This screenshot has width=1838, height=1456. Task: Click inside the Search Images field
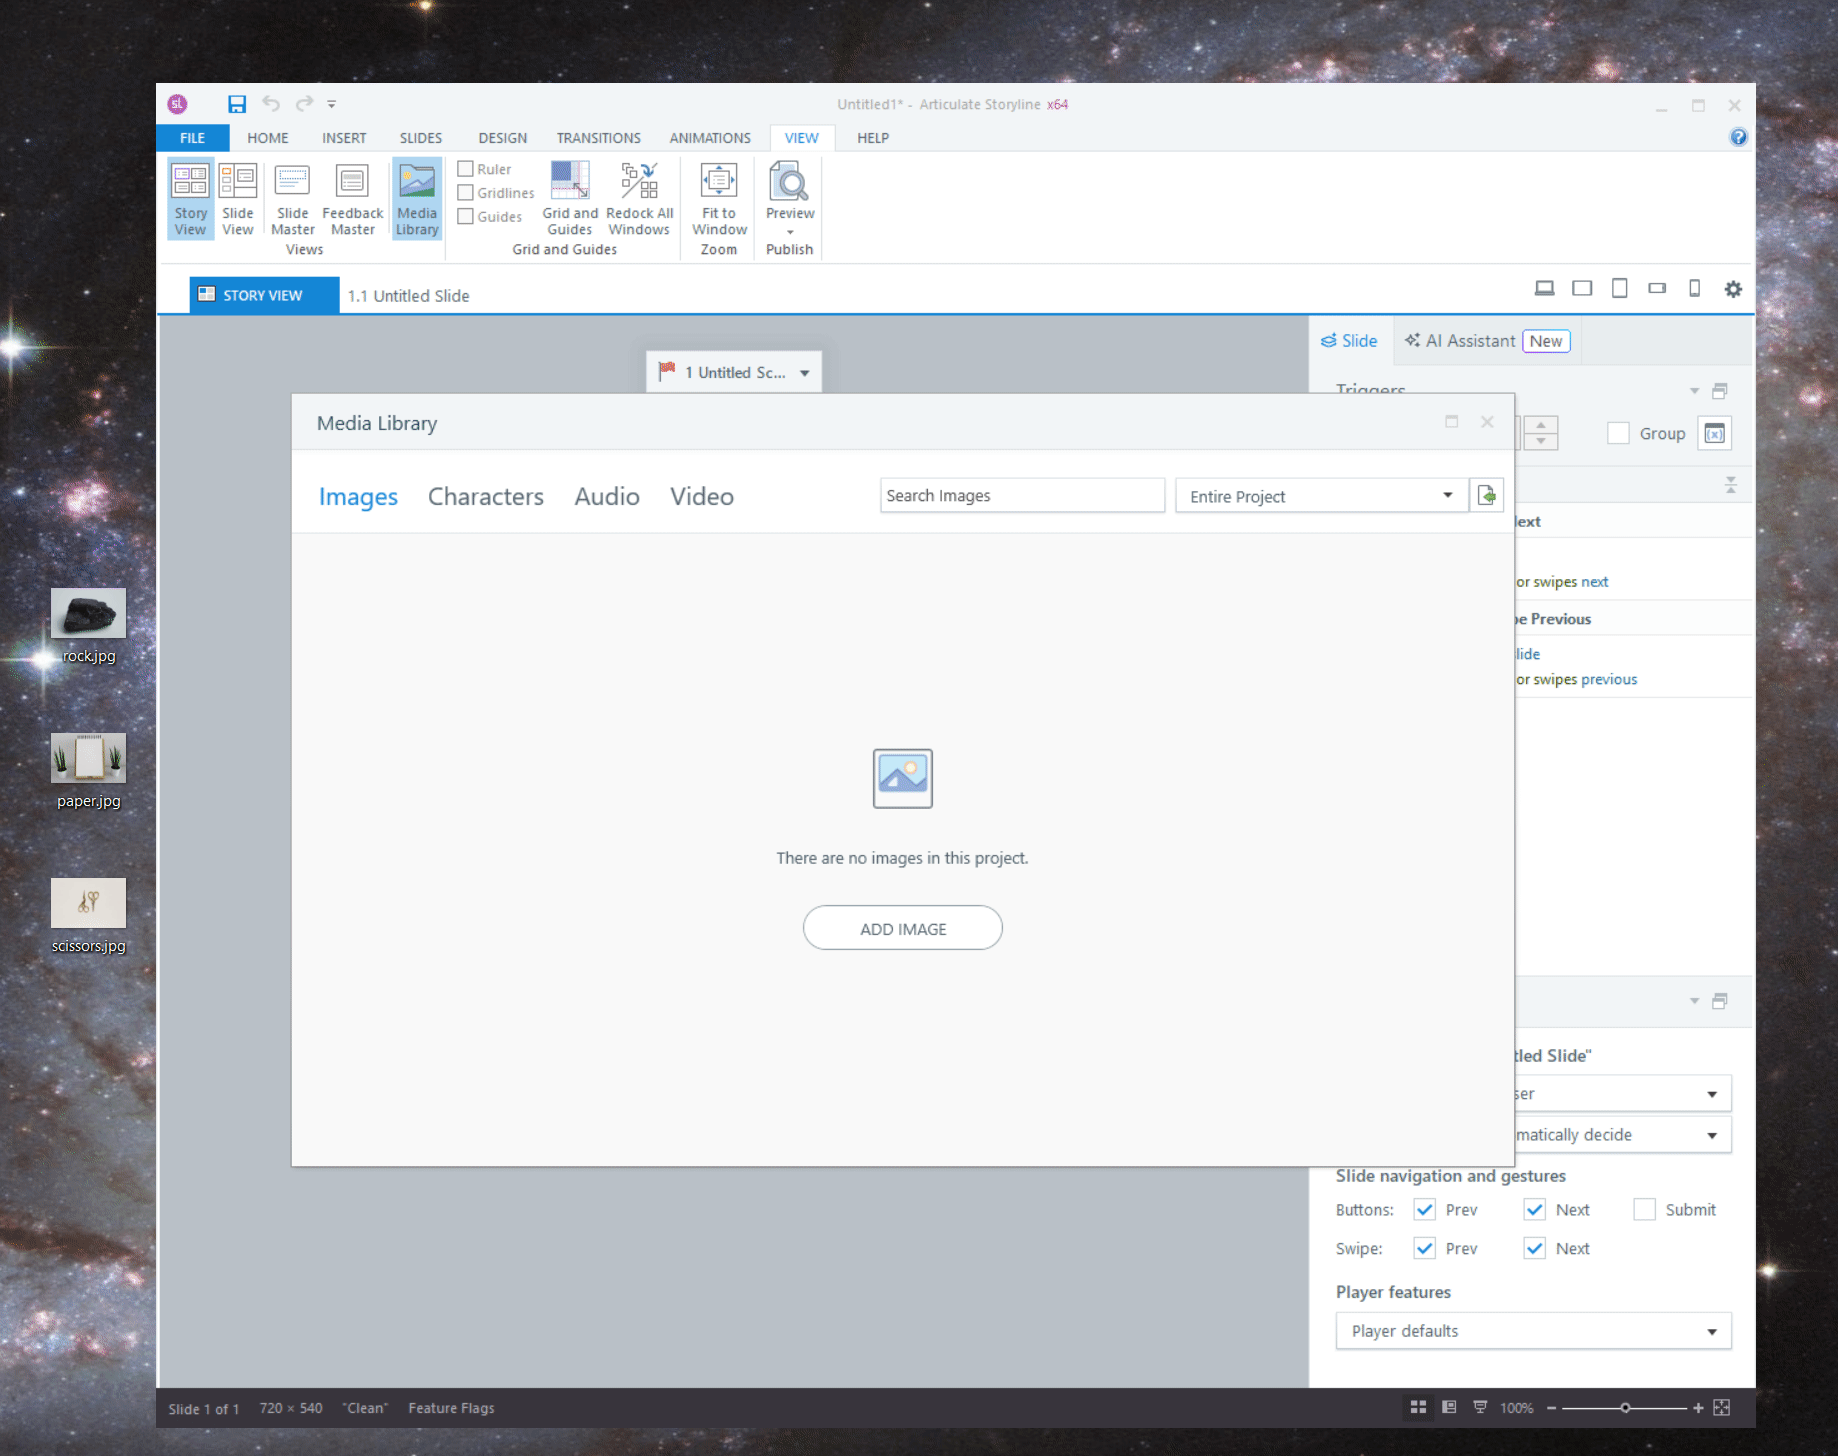tap(1021, 495)
